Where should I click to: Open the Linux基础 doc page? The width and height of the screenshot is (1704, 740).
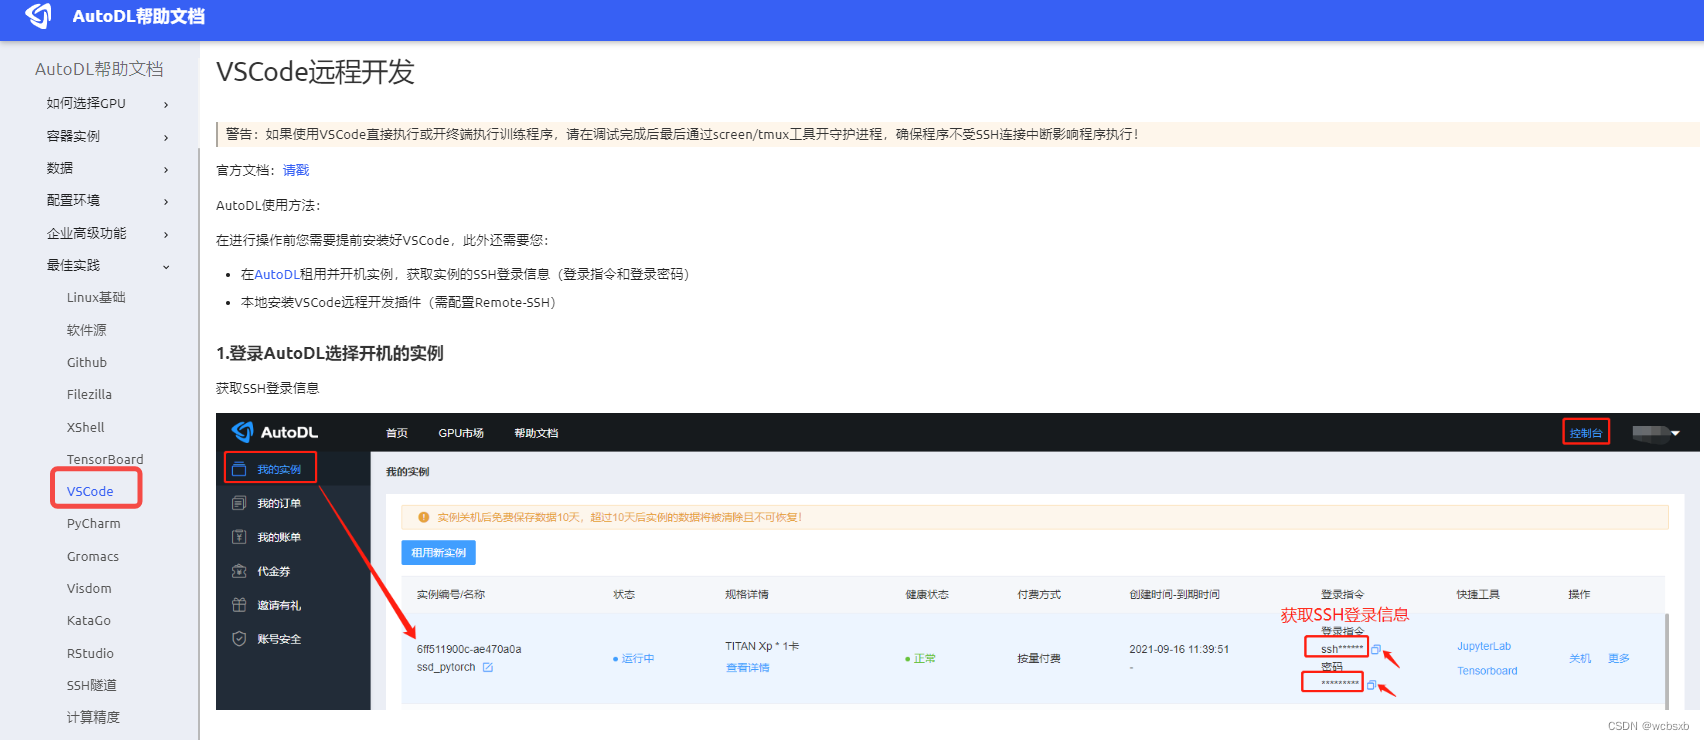coord(96,297)
